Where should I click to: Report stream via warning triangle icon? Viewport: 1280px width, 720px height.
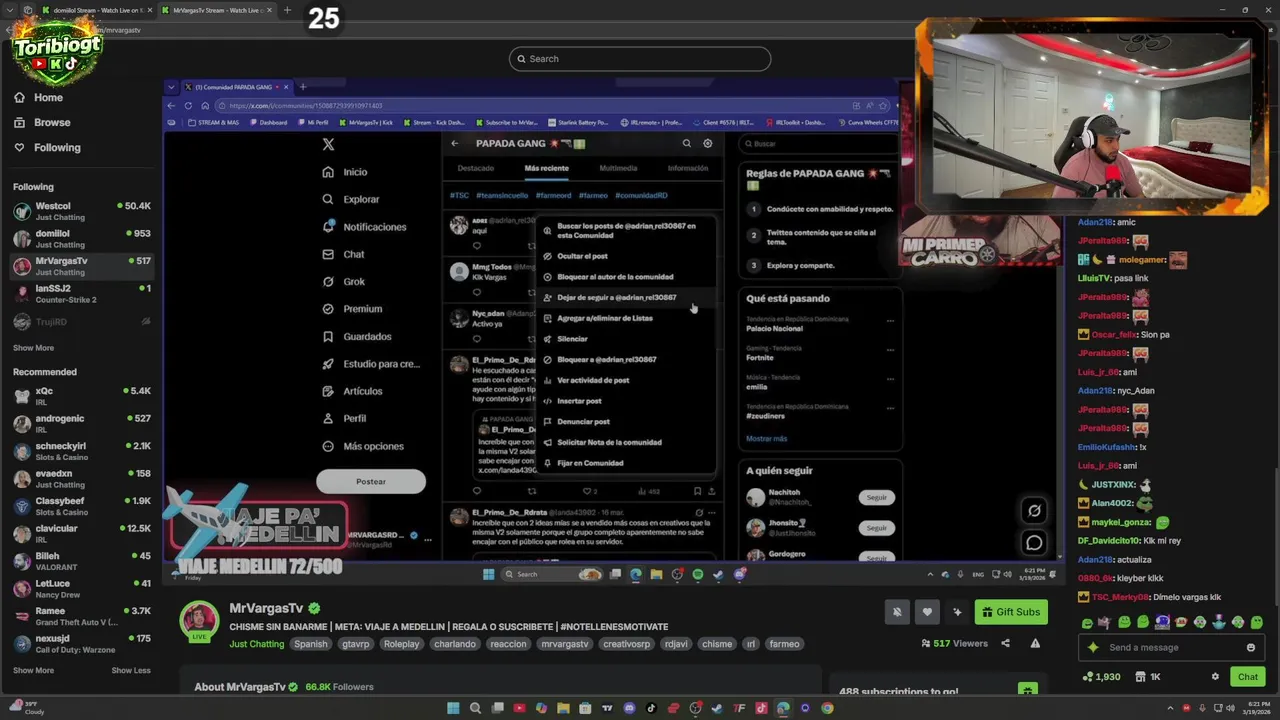[1035, 643]
